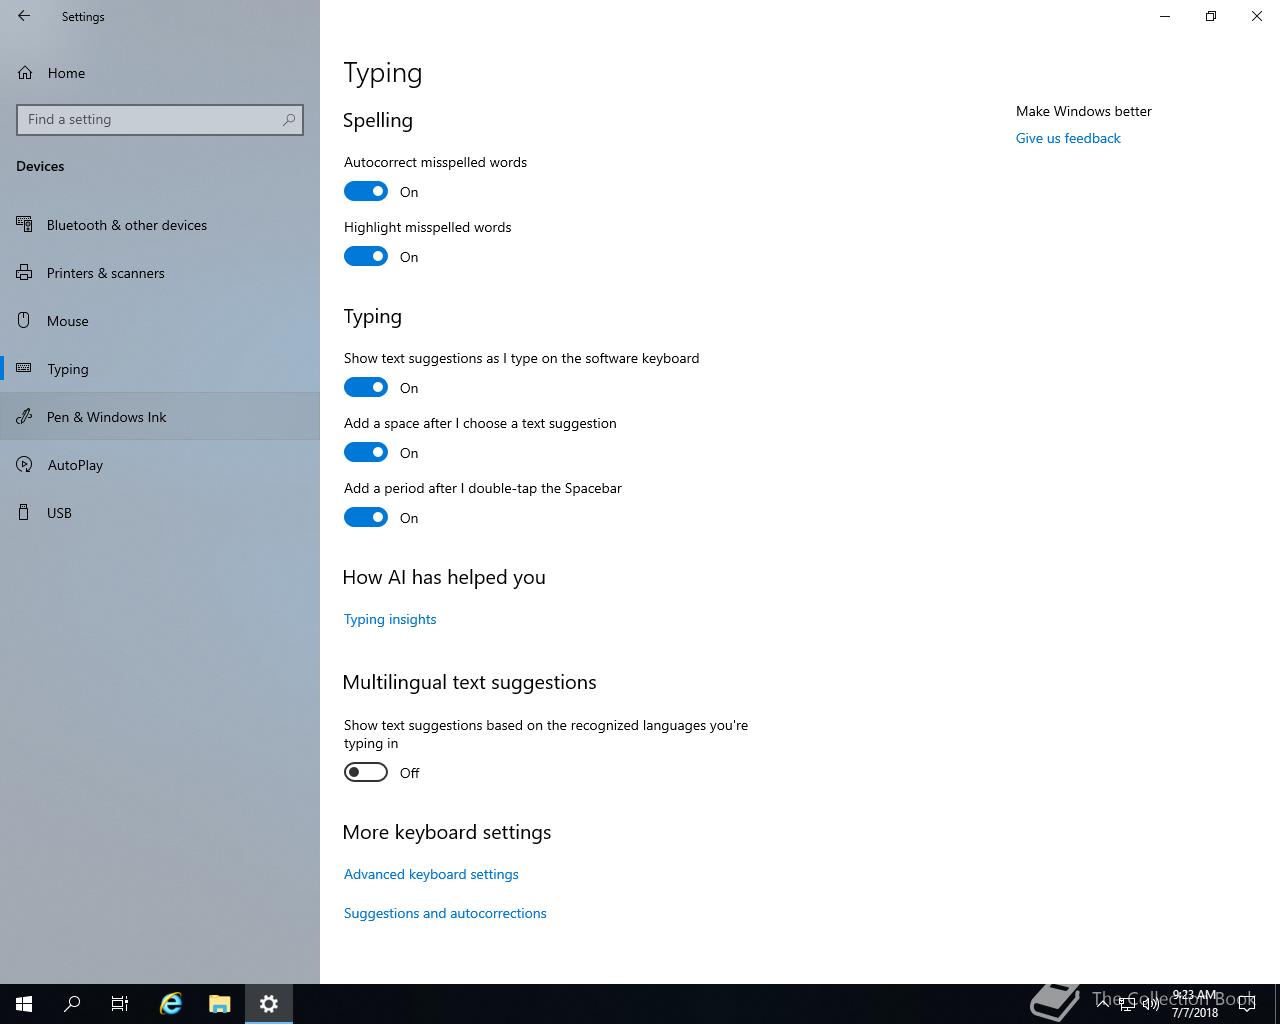Select AutoPlay settings page
The width and height of the screenshot is (1280, 1024).
pos(160,465)
